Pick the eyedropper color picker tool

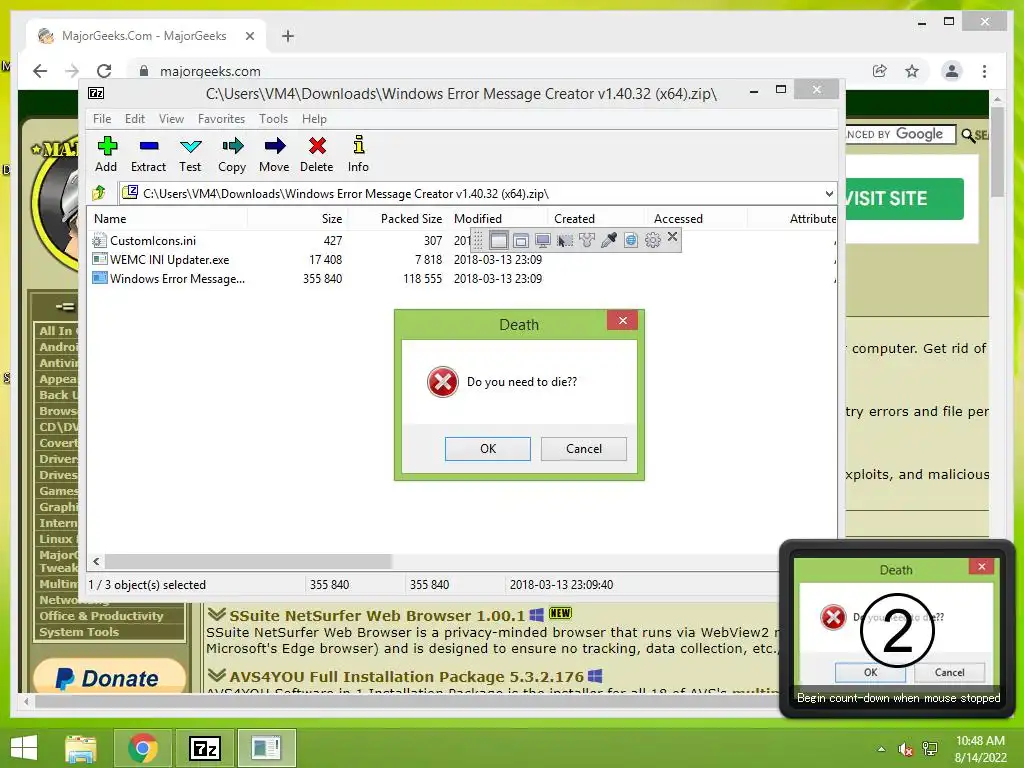tap(609, 240)
